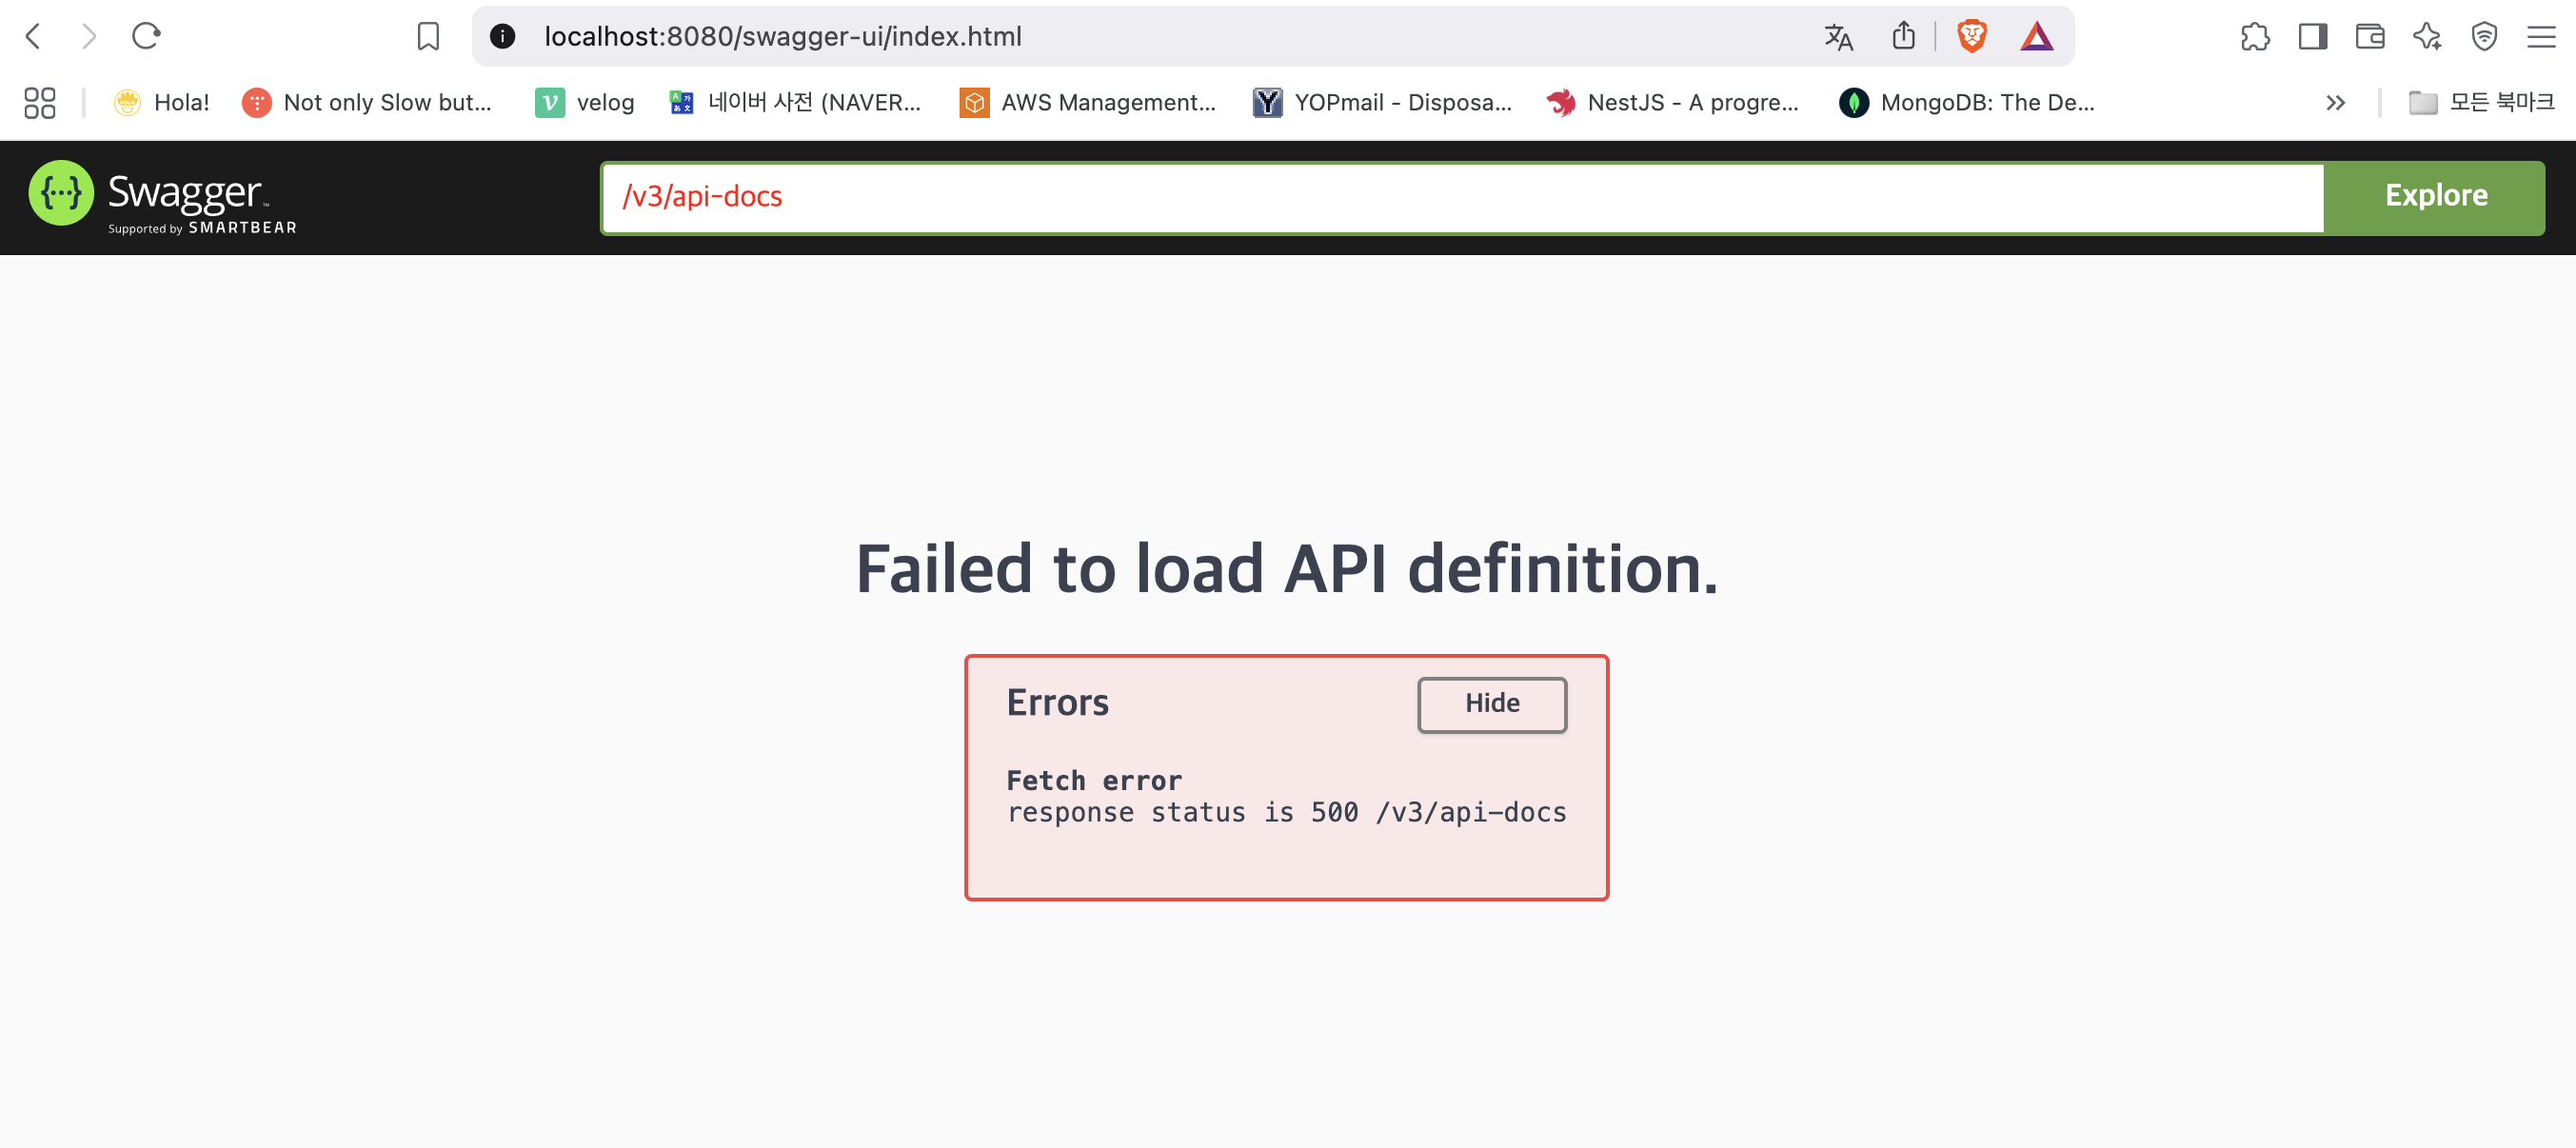Click the Swagger logo
2576x1148 pixels.
click(163, 197)
